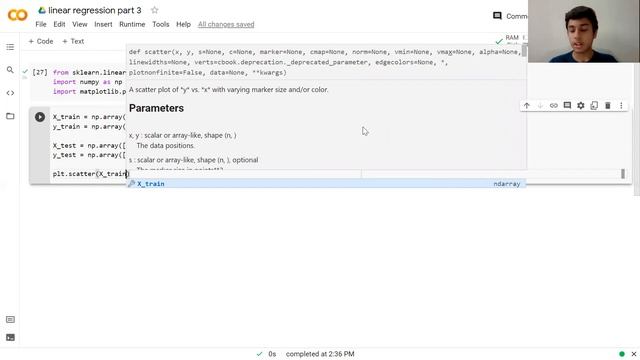Open the Help menu
640x360 pixels.
pos(183,24)
